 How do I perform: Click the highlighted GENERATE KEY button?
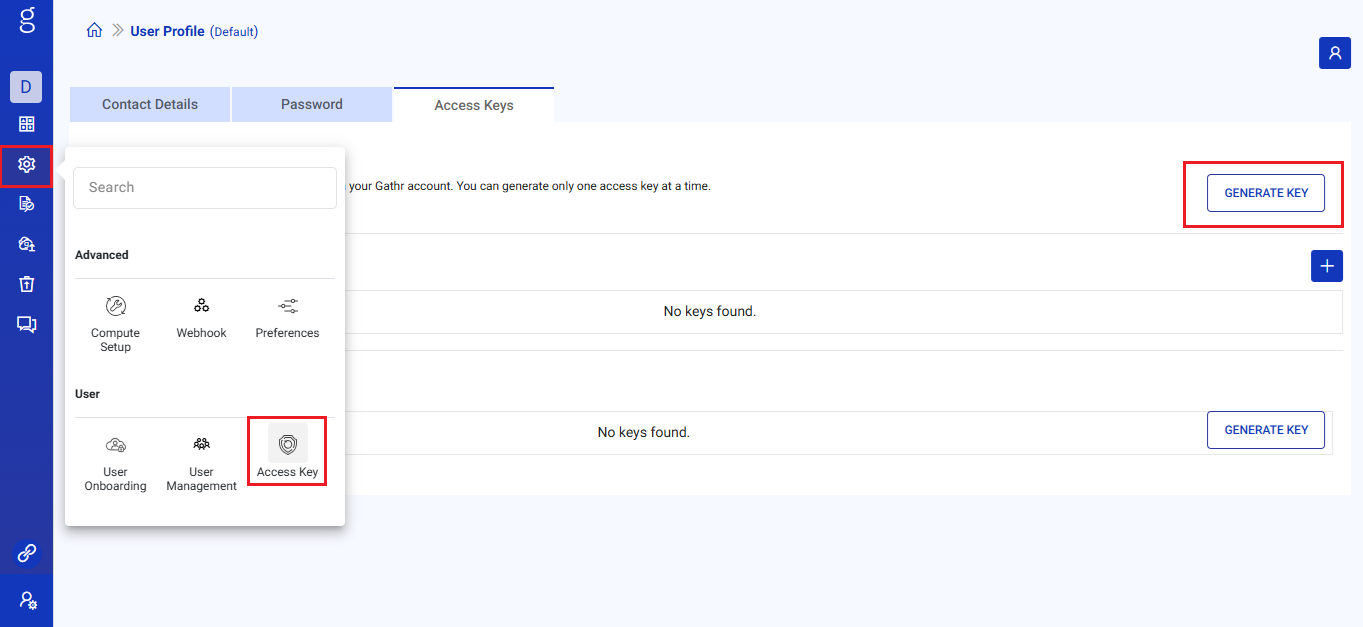point(1265,192)
